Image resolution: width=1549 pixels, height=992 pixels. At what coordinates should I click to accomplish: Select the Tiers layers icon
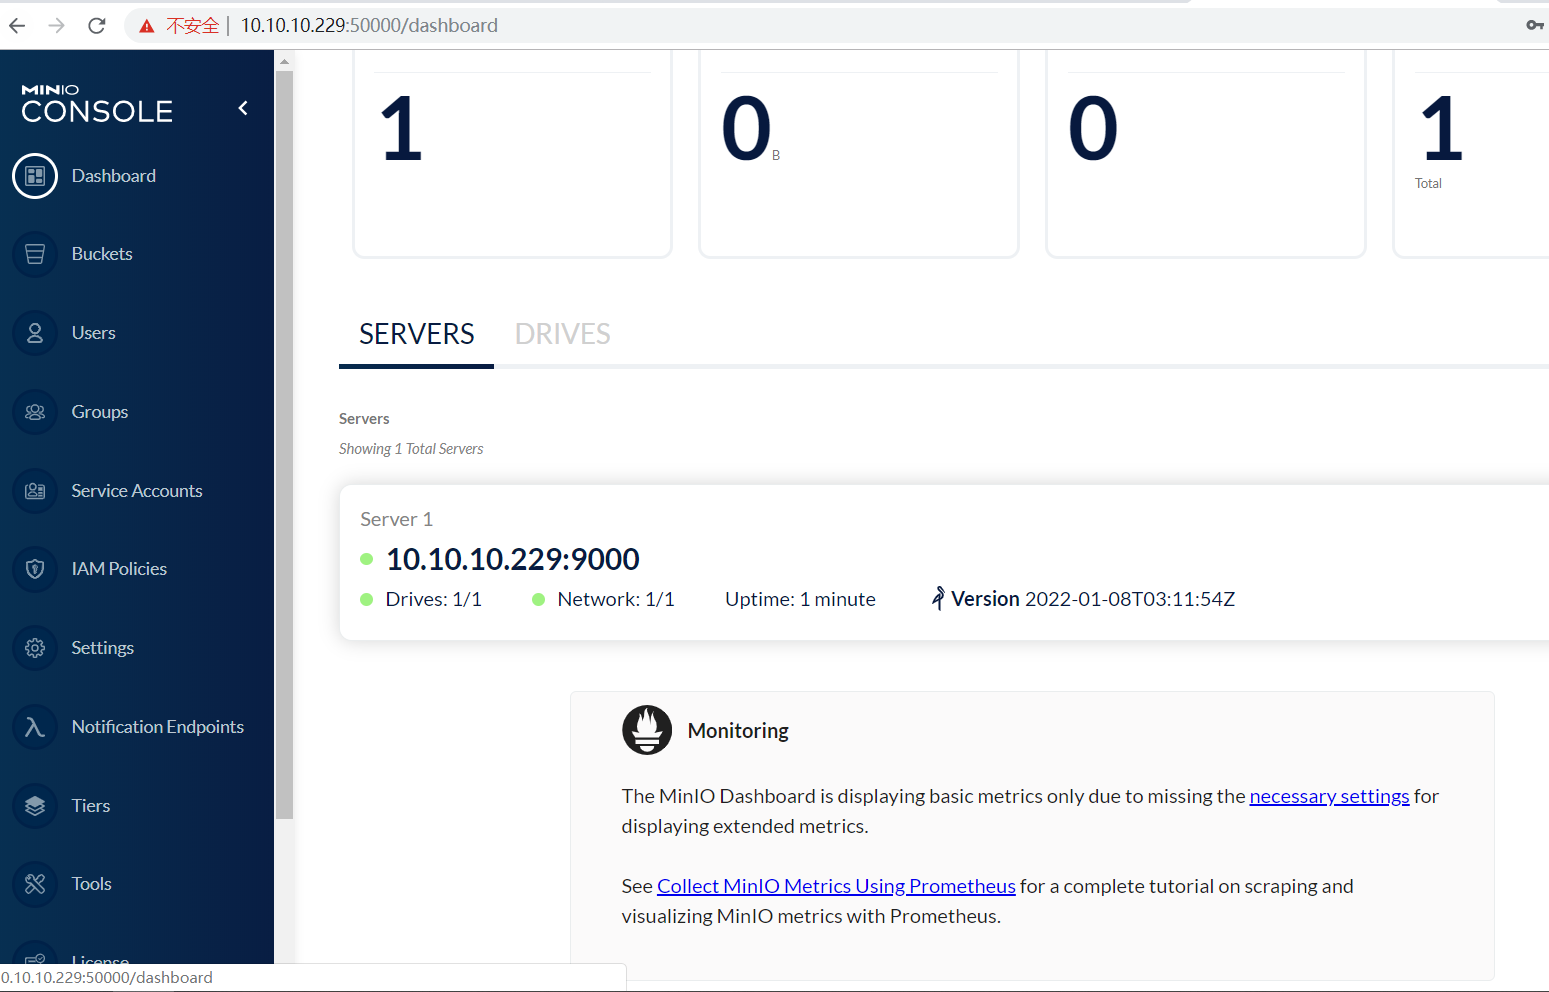click(35, 806)
